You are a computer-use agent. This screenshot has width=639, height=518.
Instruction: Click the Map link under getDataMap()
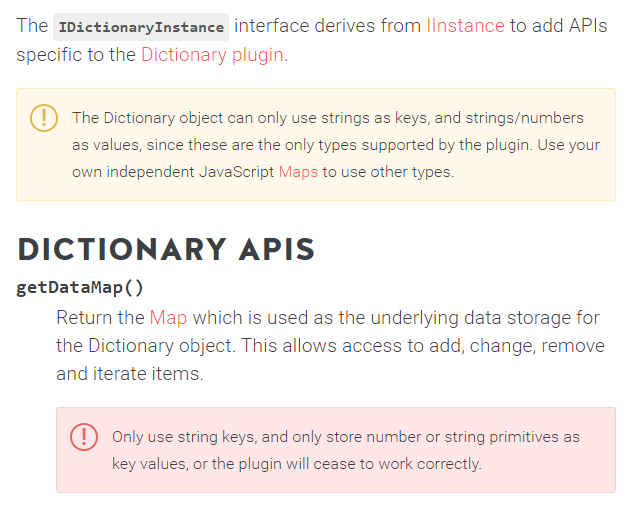(168, 317)
